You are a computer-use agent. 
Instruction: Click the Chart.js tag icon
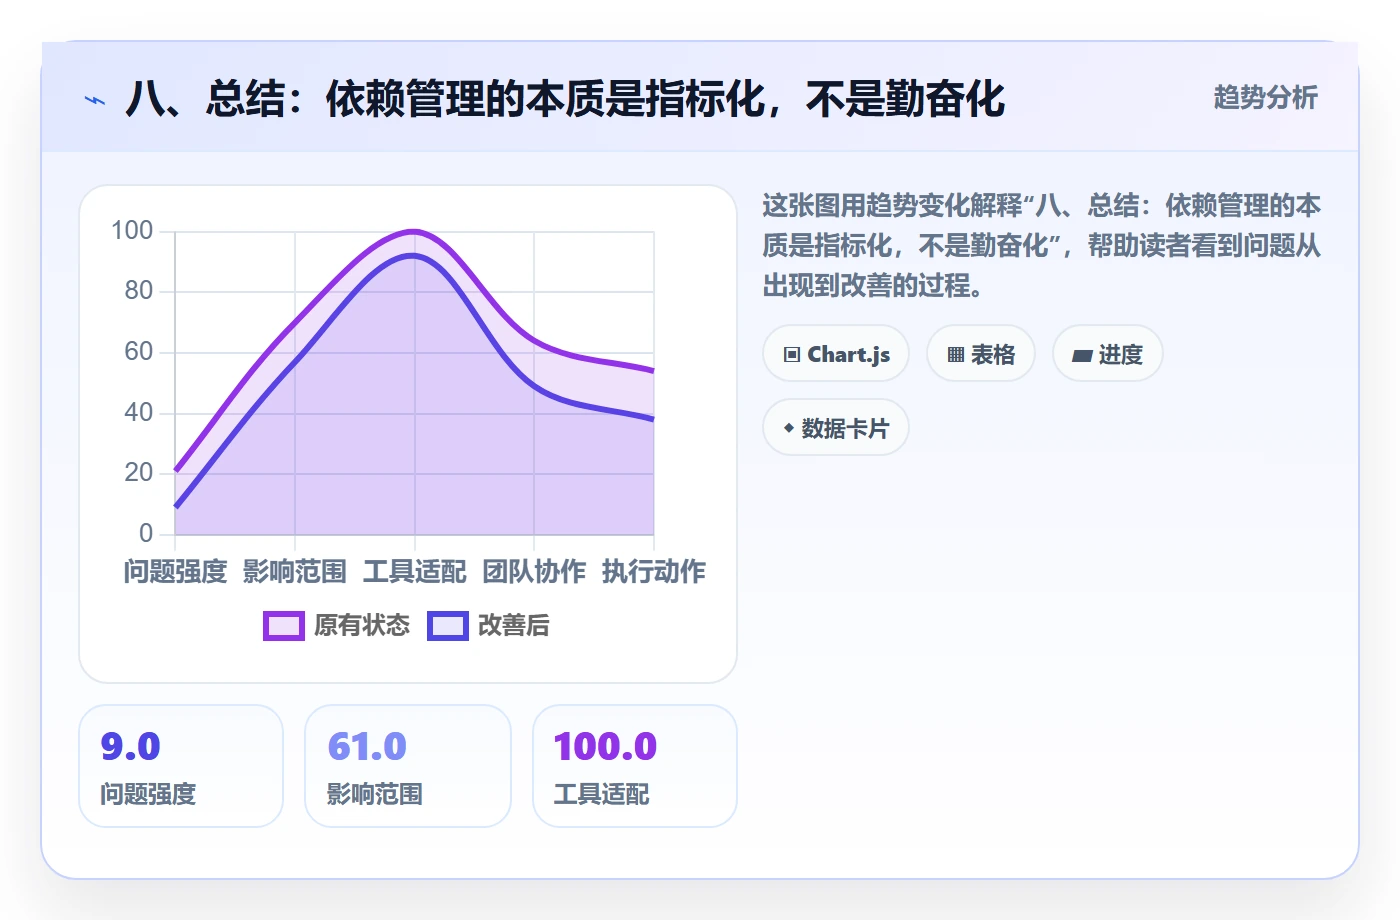coord(792,355)
